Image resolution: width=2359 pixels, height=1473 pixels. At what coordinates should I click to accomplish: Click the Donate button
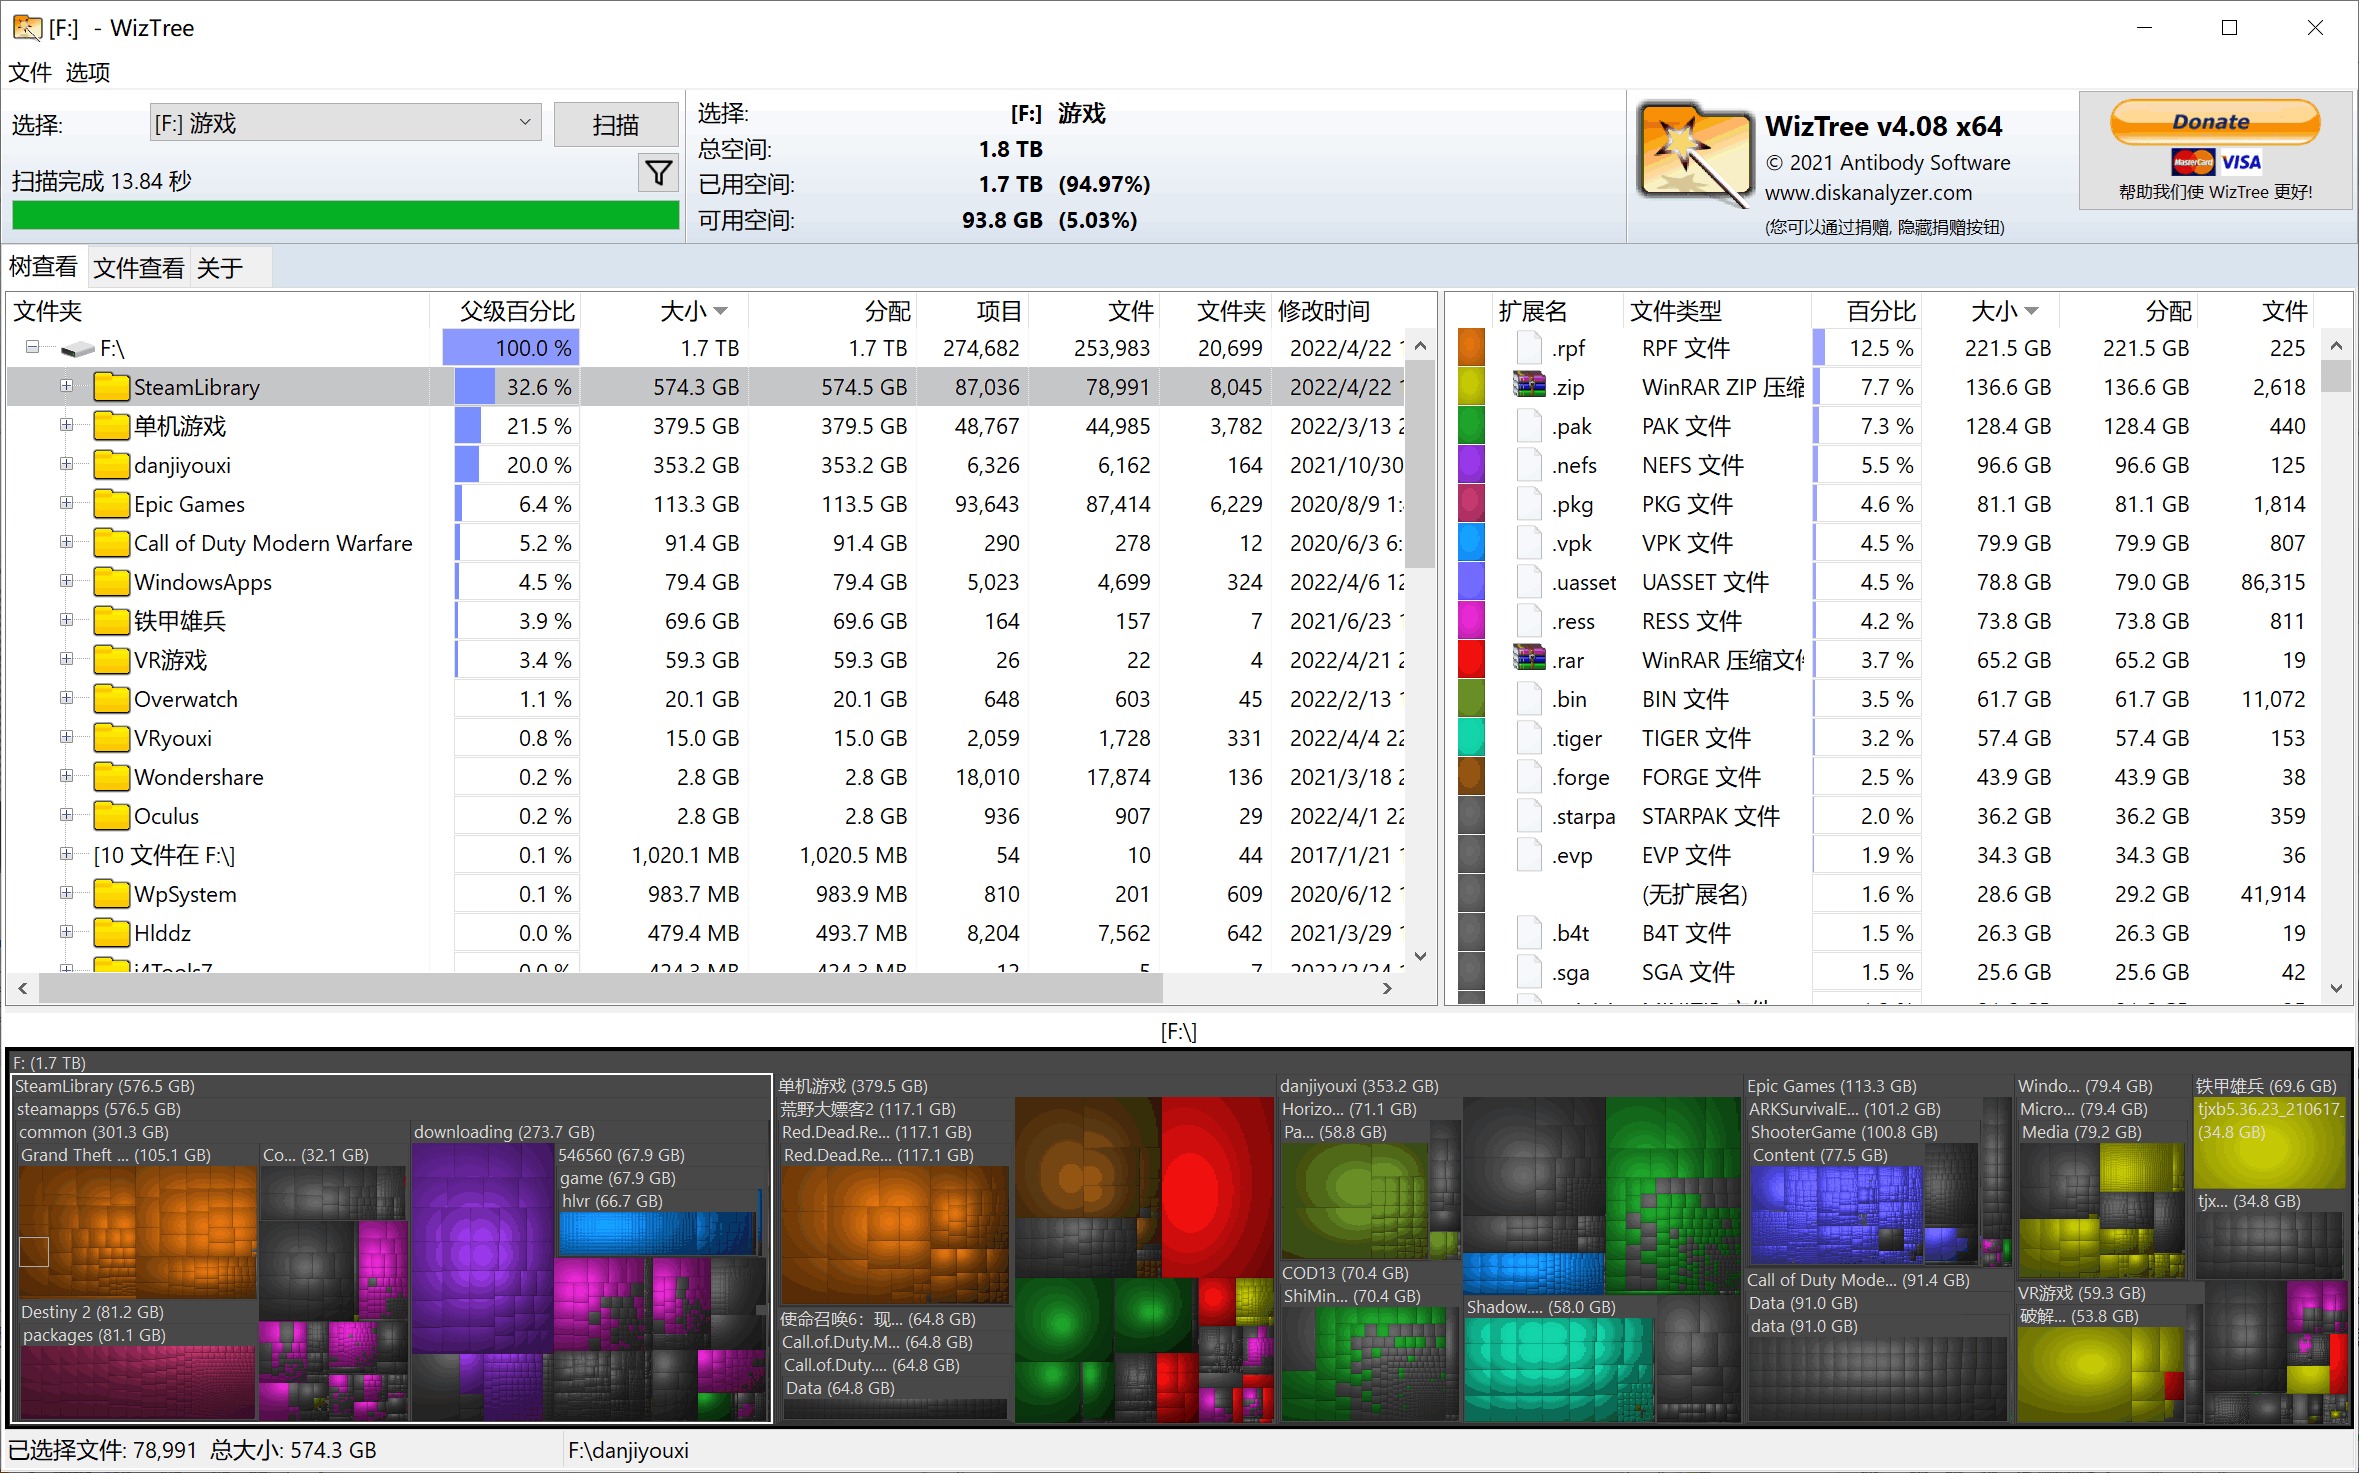point(2214,122)
